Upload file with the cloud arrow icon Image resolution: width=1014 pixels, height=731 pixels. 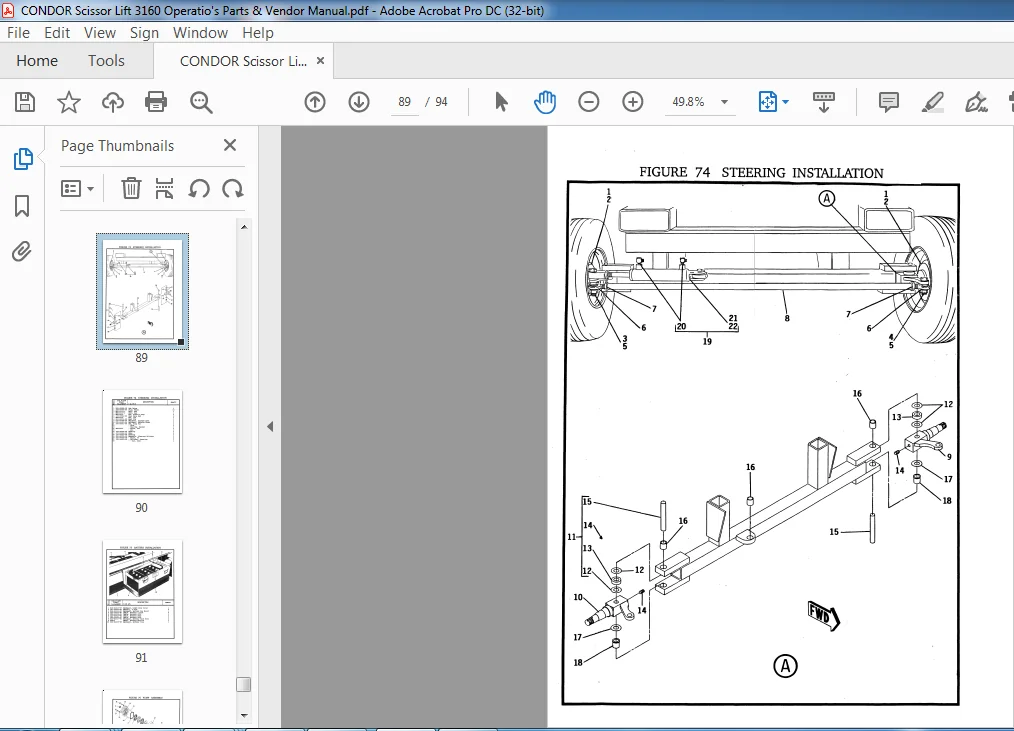(x=113, y=102)
